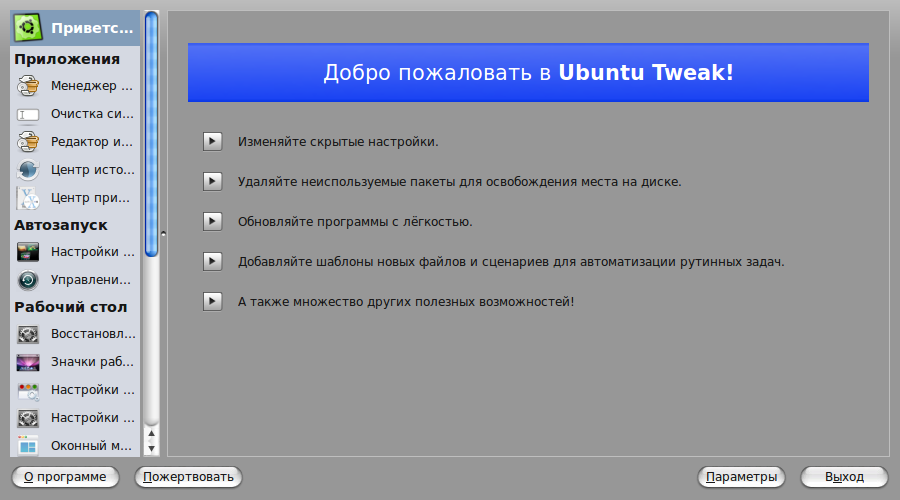Select the "Менеджер ..." text entry
900x500 pixels.
92,86
